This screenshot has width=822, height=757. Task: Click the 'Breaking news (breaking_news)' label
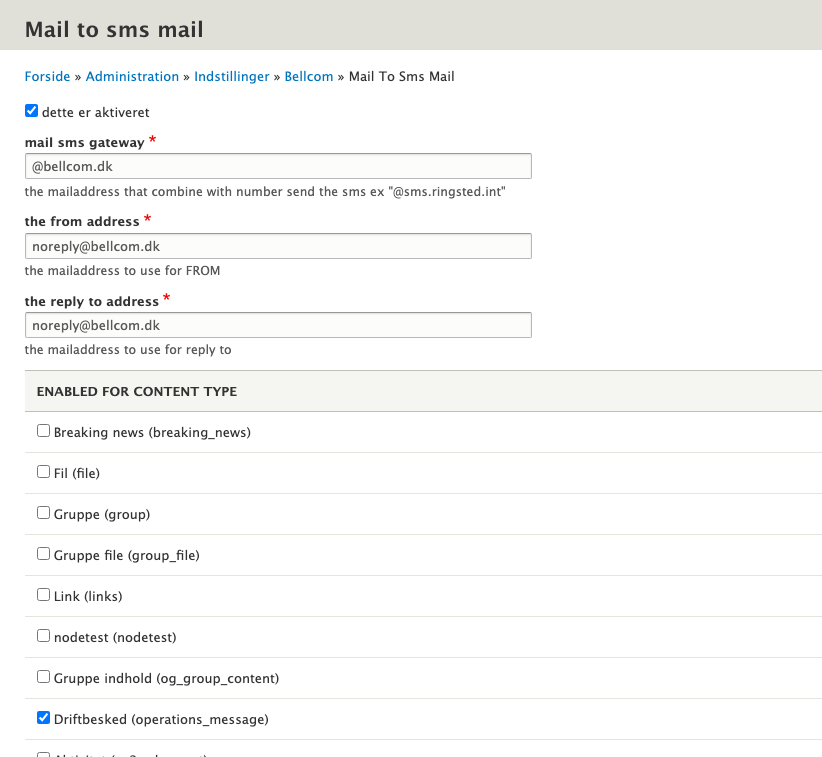pyautogui.click(x=152, y=433)
